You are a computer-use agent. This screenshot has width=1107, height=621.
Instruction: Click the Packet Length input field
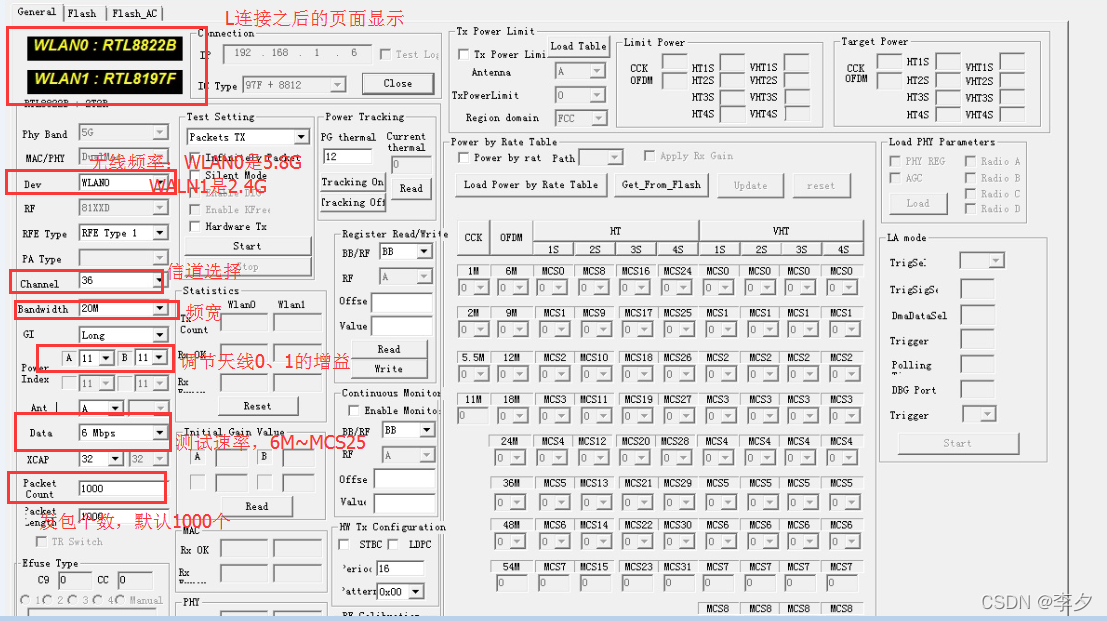click(x=123, y=517)
